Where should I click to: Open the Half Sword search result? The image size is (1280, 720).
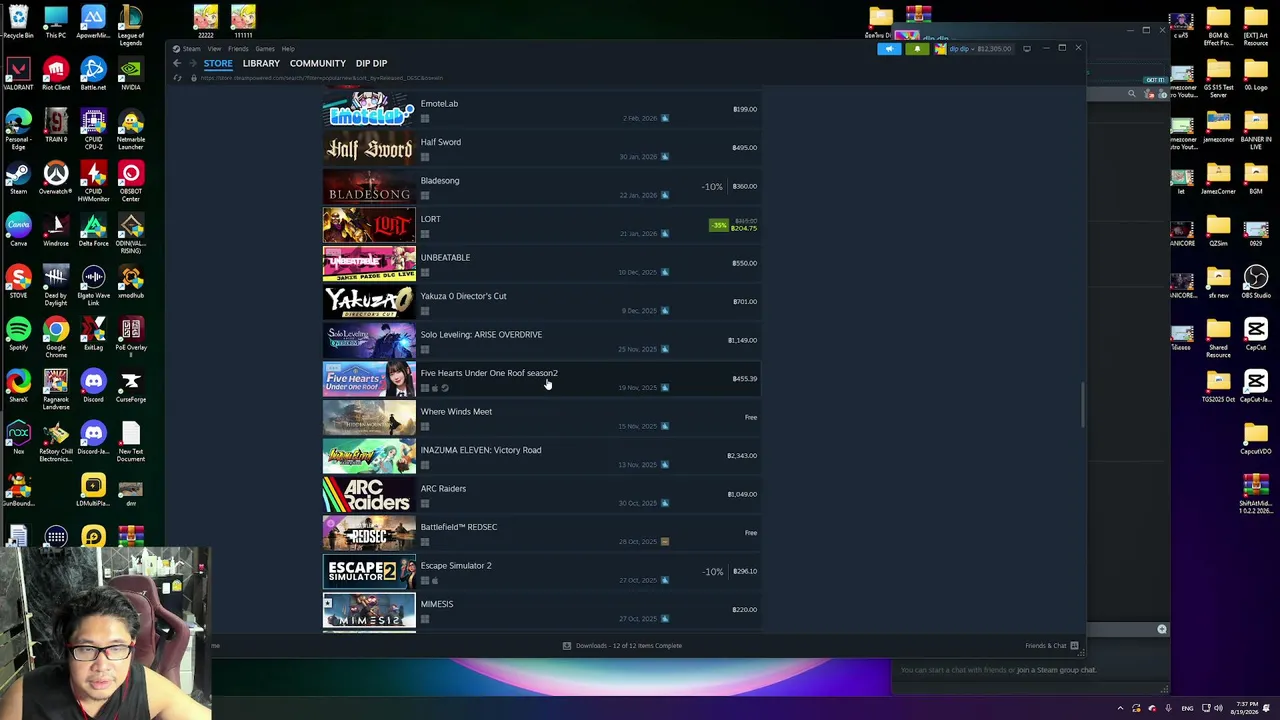click(541, 148)
